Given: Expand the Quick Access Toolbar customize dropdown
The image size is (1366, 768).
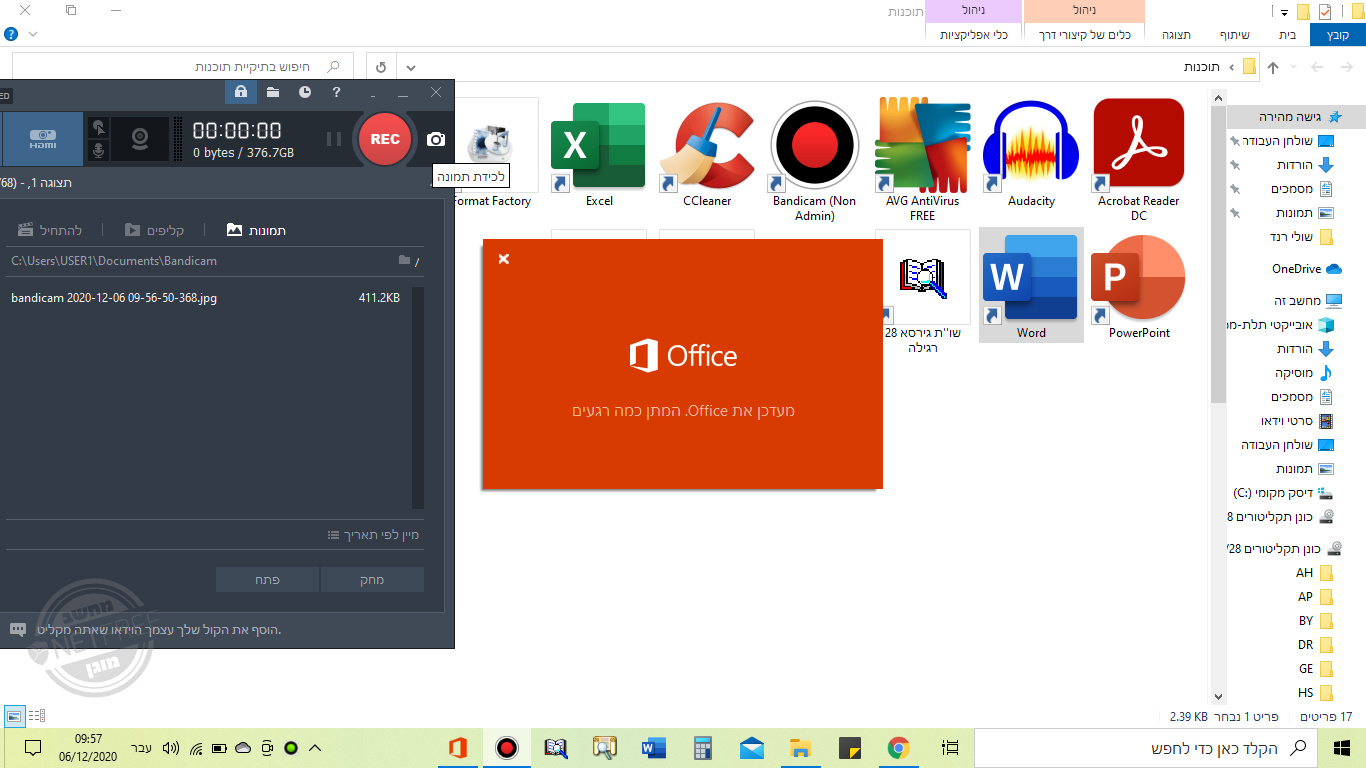Looking at the screenshot, I should coord(1284,12).
